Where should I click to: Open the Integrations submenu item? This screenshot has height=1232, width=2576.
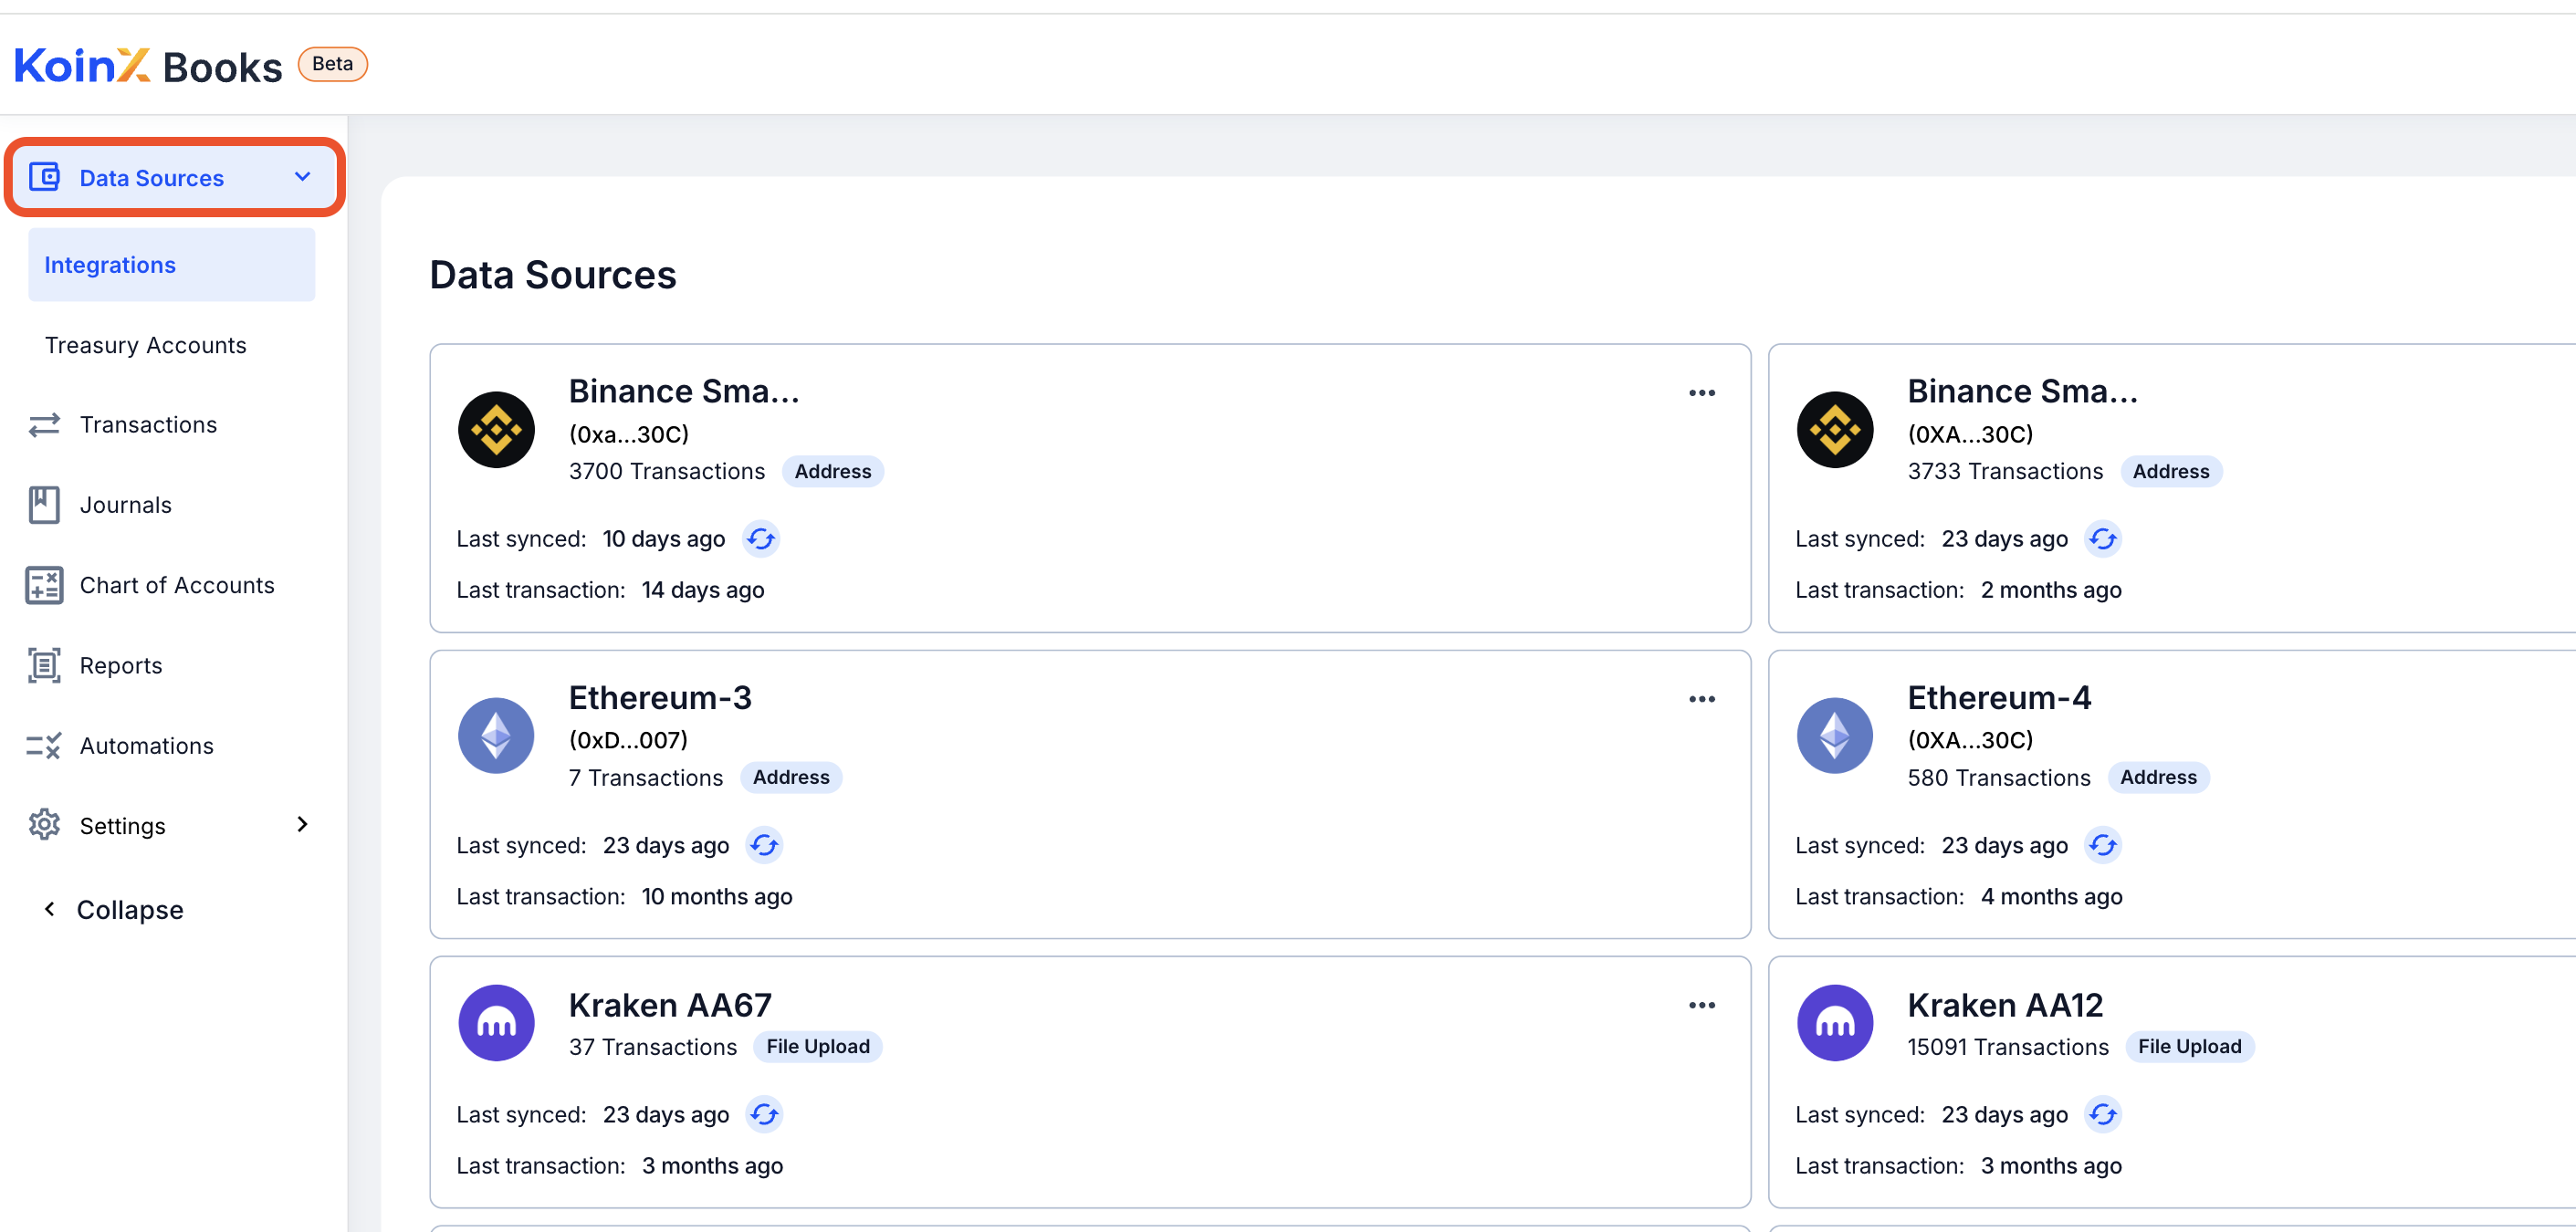click(x=172, y=265)
